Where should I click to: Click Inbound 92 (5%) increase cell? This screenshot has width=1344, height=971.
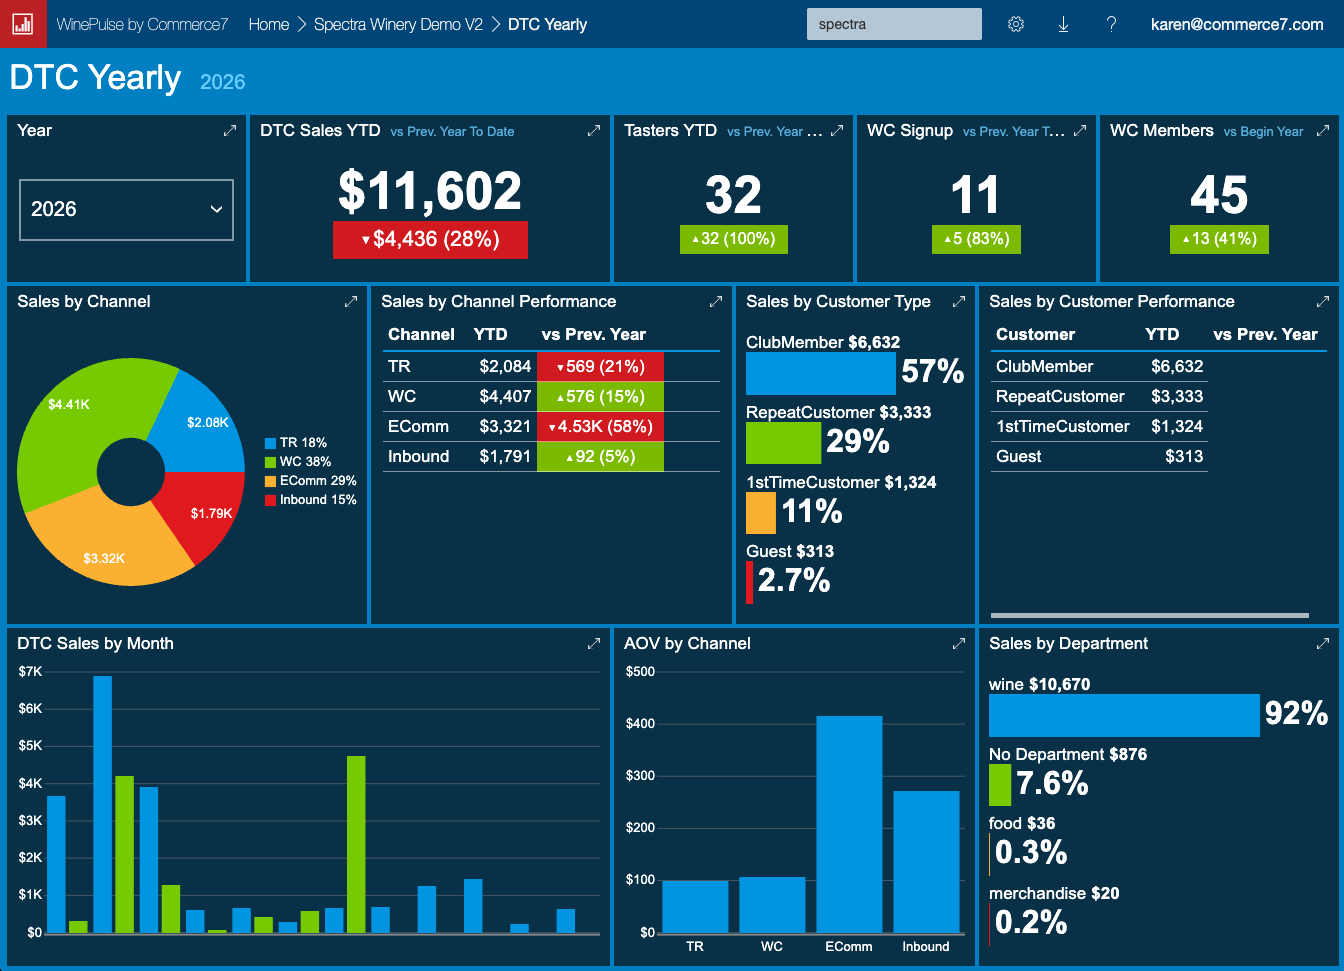(x=600, y=456)
